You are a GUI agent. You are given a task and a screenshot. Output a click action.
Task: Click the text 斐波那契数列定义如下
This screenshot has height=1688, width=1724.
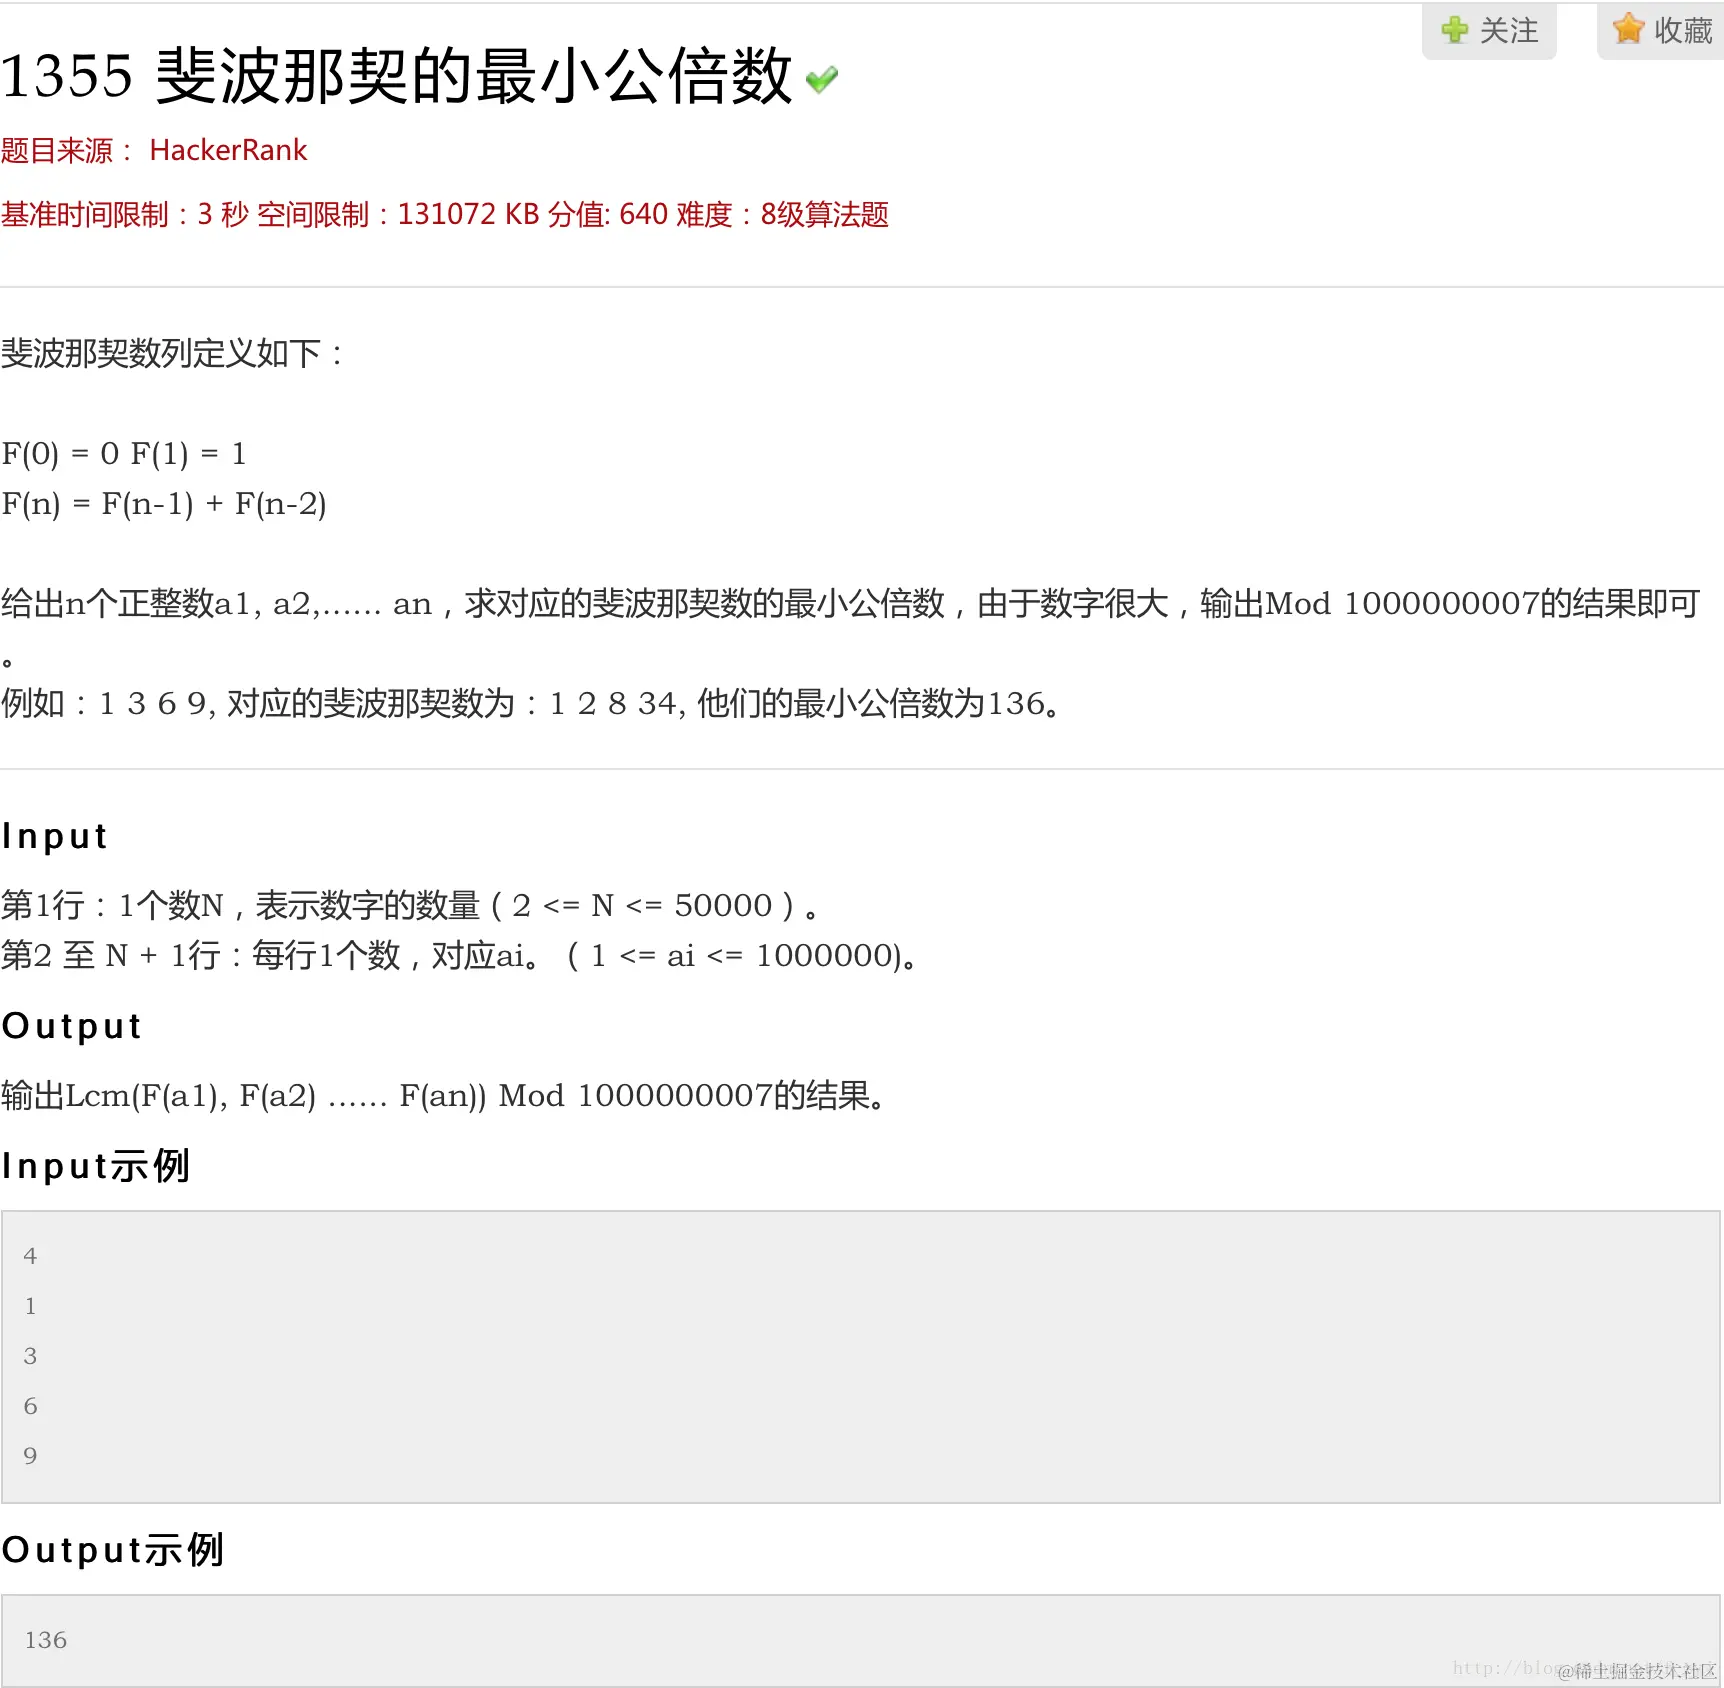click(x=172, y=353)
